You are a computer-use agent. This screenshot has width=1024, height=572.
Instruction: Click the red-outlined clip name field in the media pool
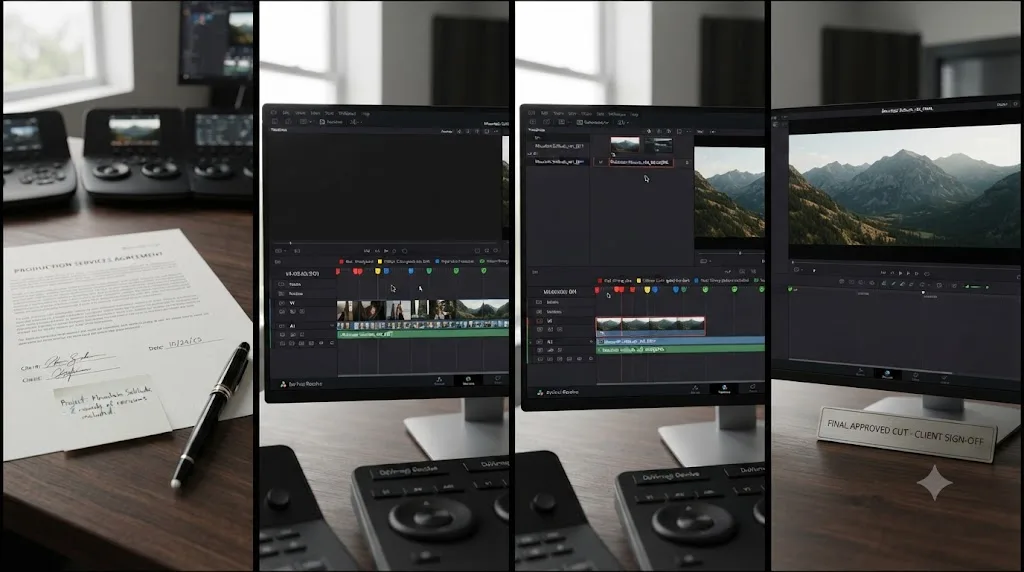coord(641,162)
